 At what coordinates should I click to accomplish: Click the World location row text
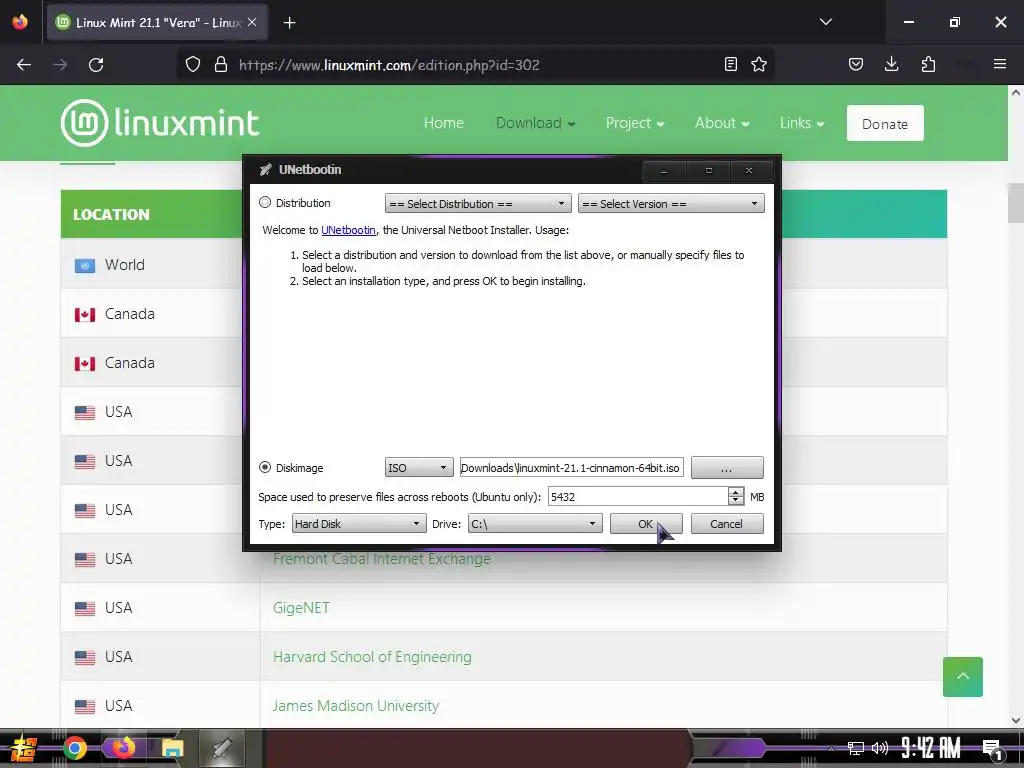125,264
